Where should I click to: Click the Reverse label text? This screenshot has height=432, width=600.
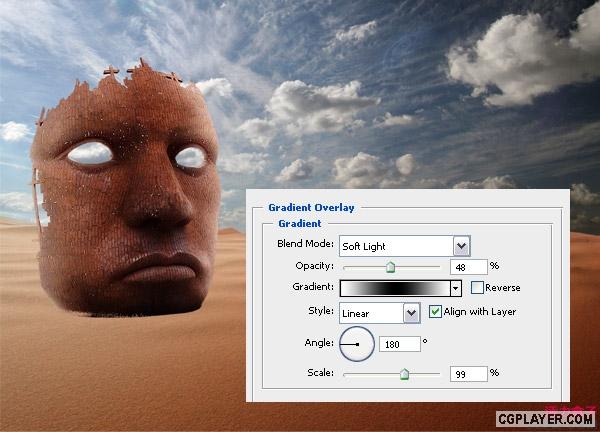point(503,288)
